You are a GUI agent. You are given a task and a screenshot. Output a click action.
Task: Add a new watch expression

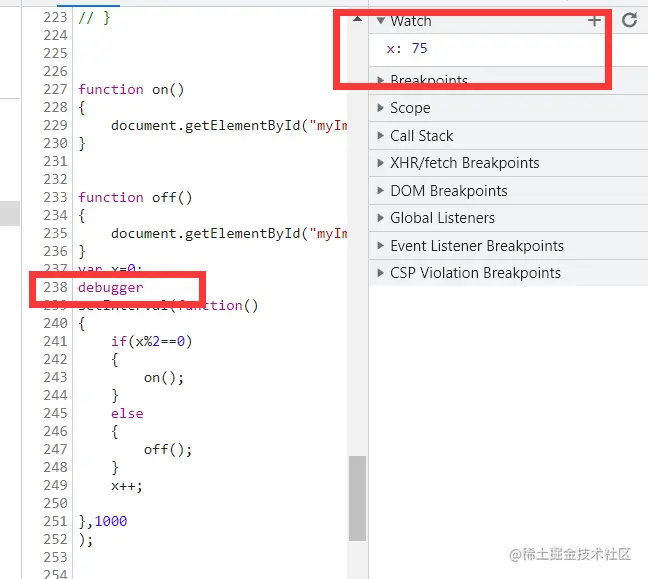594,20
